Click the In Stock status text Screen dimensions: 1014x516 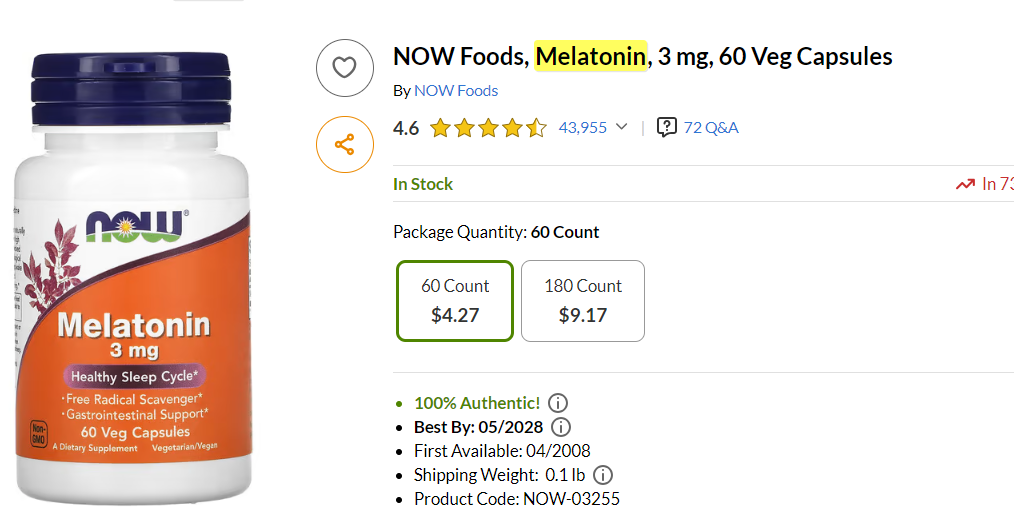tap(423, 184)
